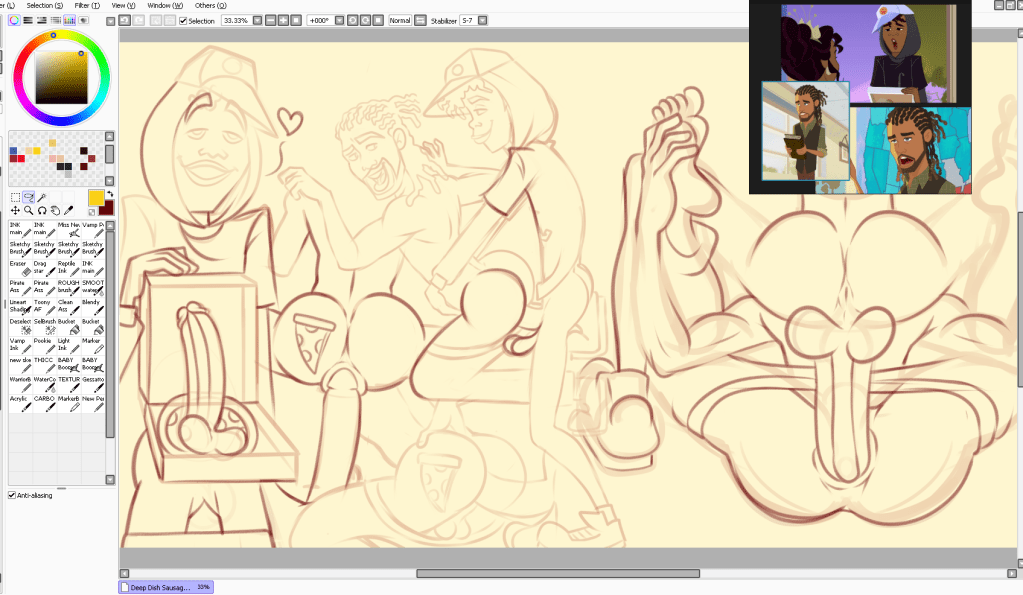Swap foreground and background colors
Image resolution: width=1023 pixels, height=595 pixels.
coord(110,194)
